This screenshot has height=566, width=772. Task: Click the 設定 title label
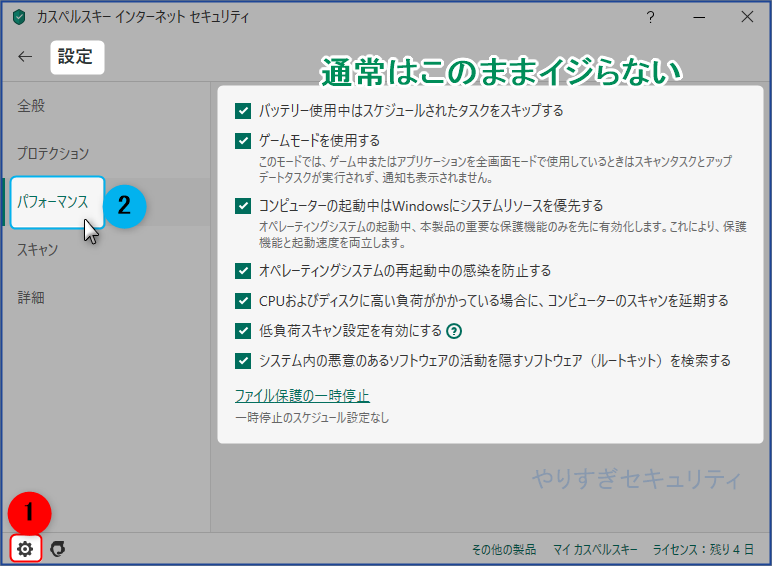click(x=75, y=57)
